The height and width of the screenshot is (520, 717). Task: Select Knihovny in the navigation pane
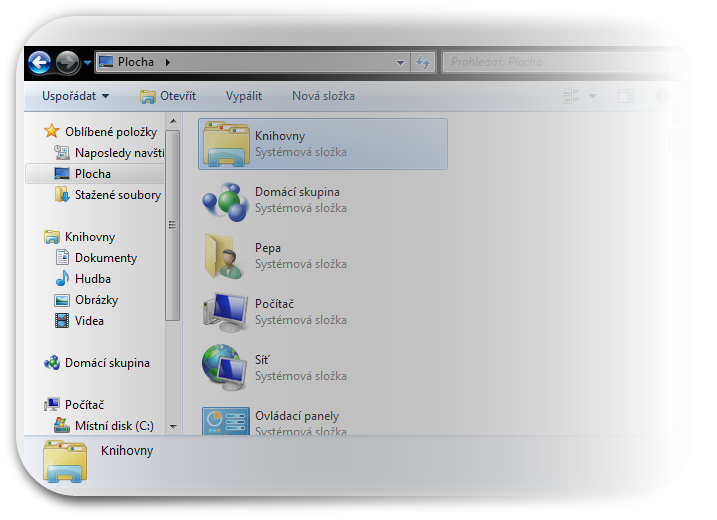pyautogui.click(x=90, y=237)
